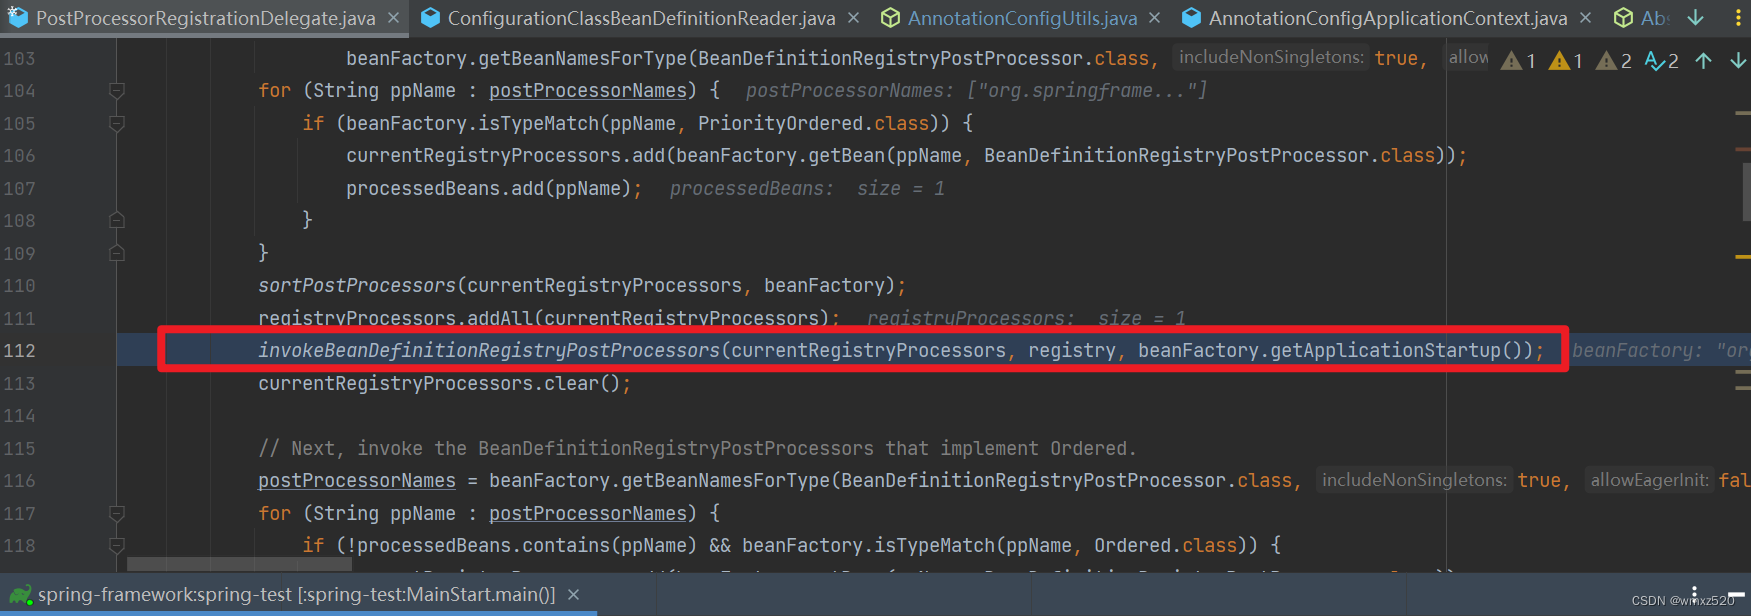The width and height of the screenshot is (1751, 616).
Task: Click debug hint 'registryProcessors: size = 1'
Action: tap(1026, 319)
